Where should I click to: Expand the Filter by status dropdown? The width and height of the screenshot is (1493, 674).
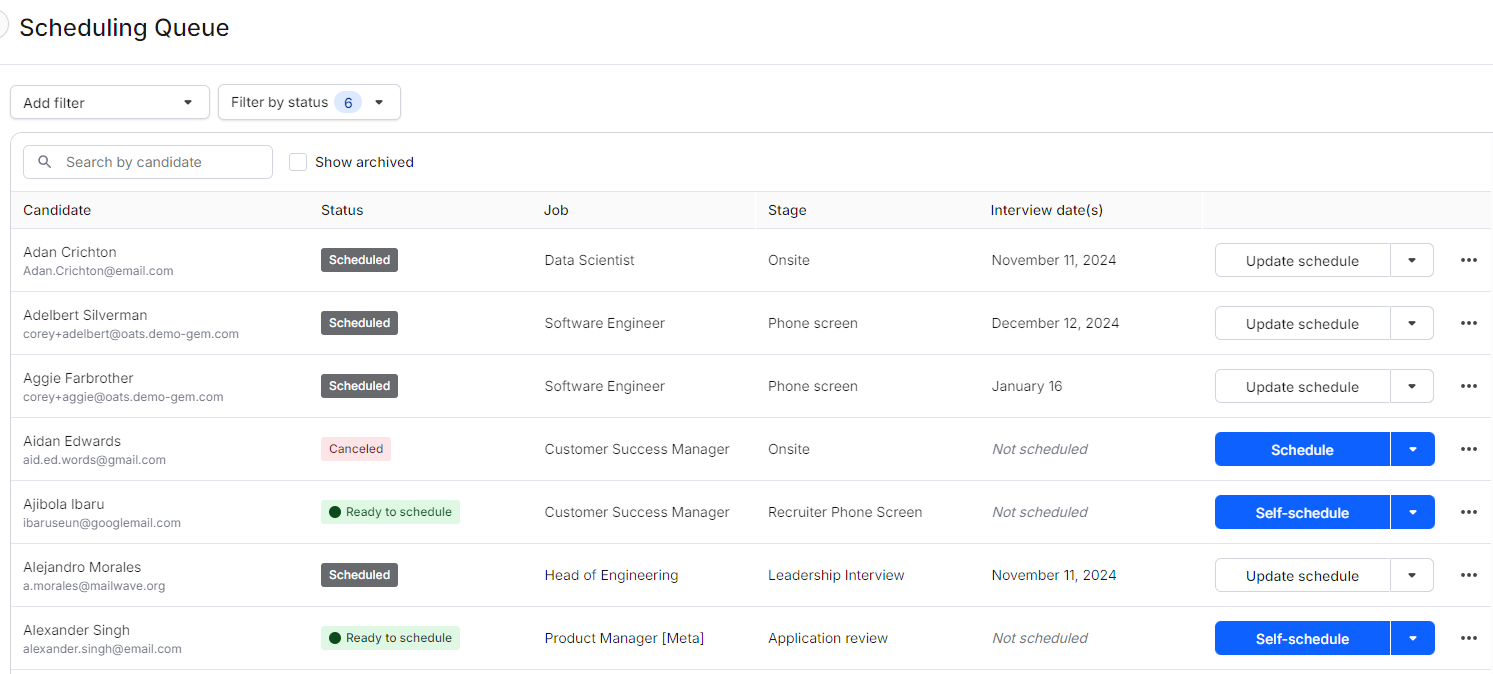[309, 102]
